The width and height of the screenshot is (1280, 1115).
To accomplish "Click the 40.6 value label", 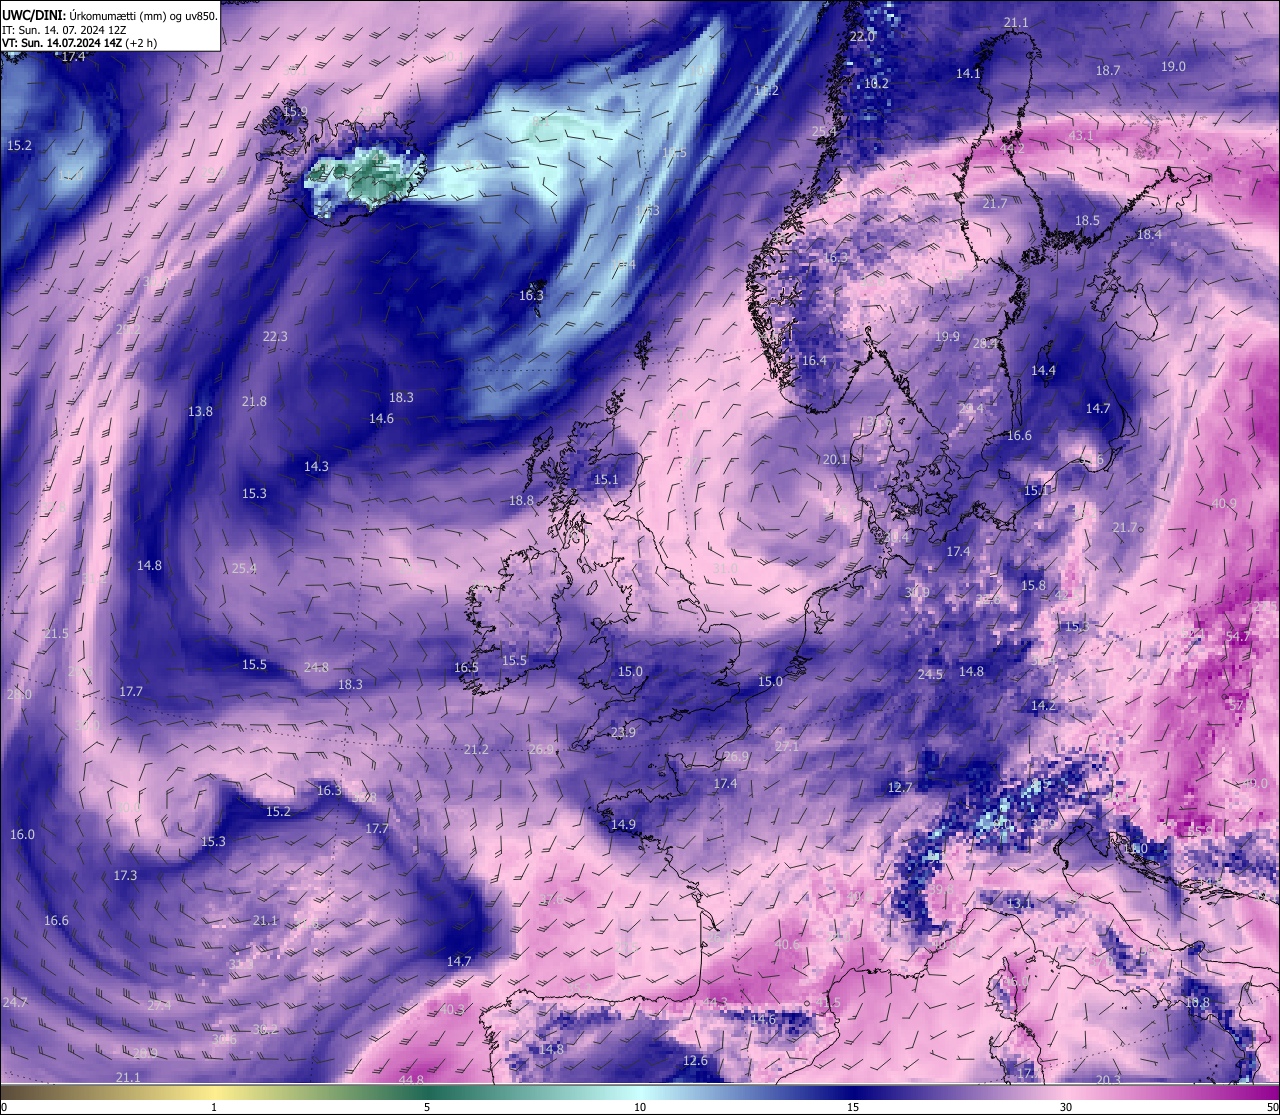I will point(787,945).
